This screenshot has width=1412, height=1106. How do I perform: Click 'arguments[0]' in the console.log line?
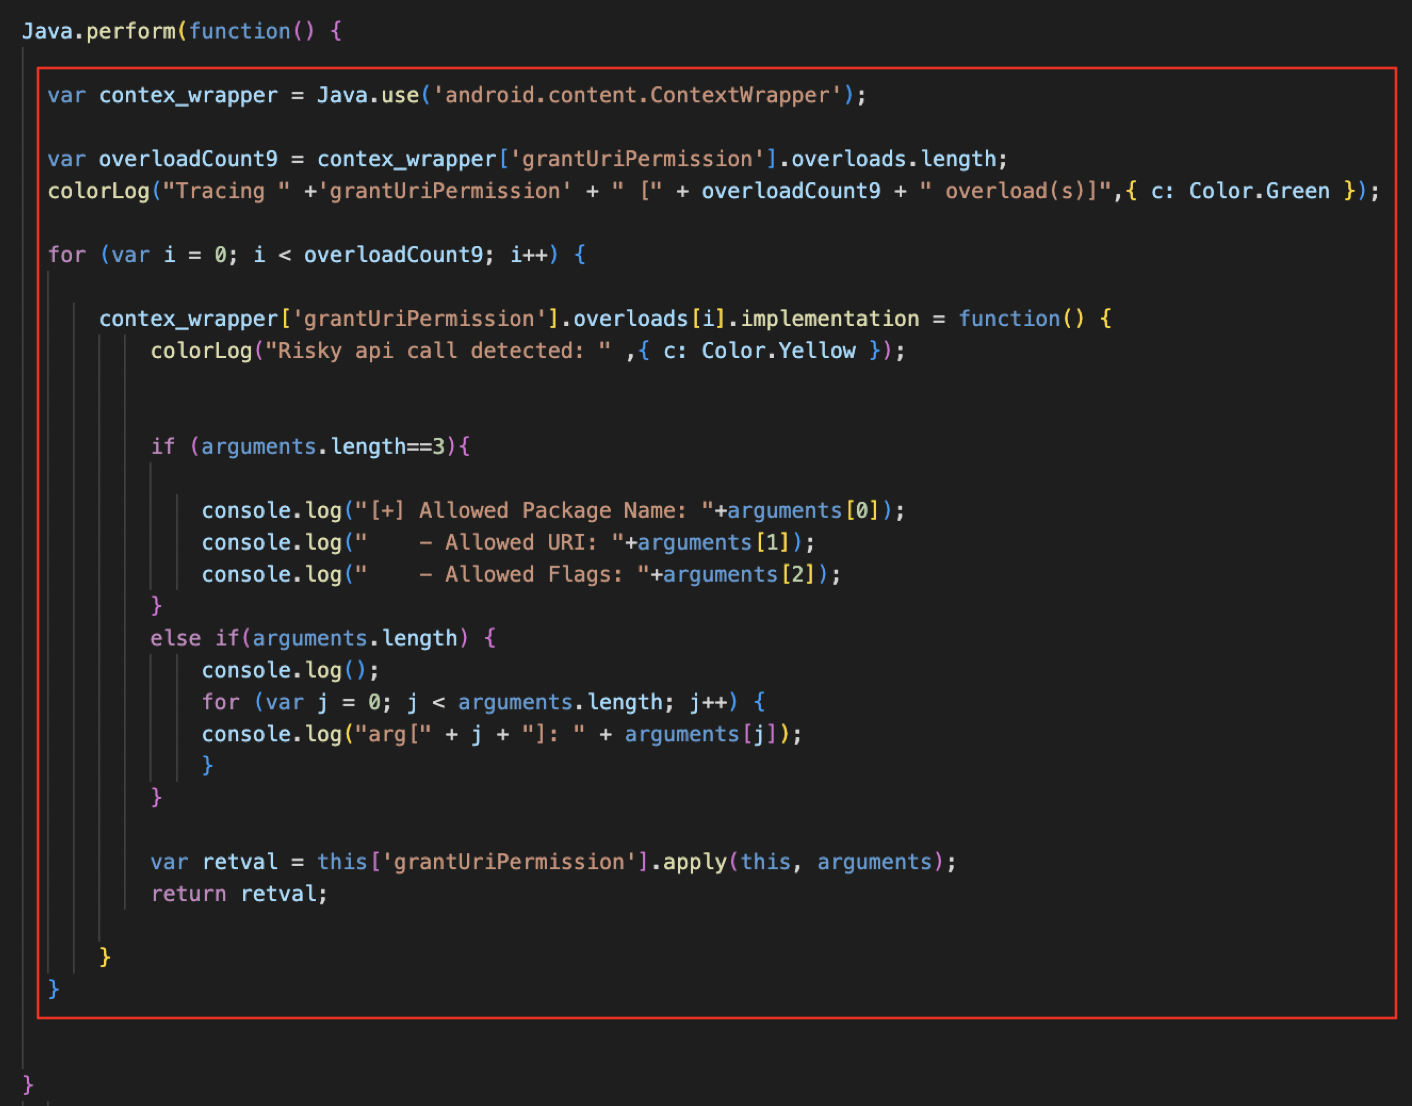click(x=803, y=511)
